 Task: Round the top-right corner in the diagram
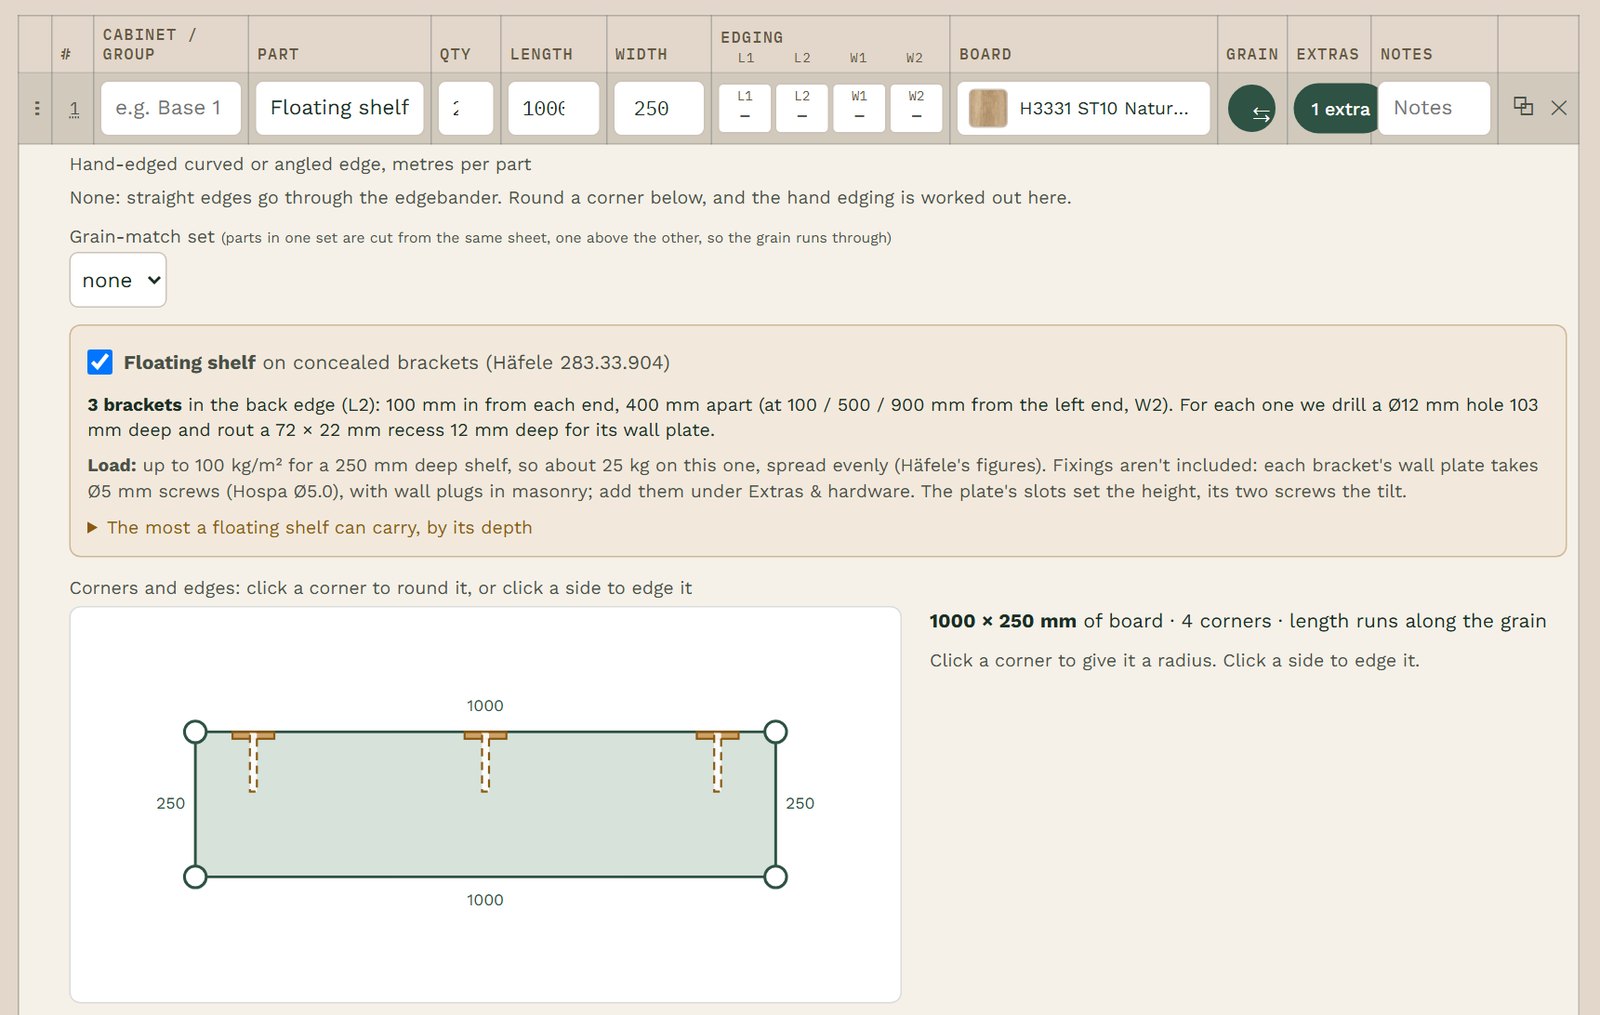[x=775, y=732]
